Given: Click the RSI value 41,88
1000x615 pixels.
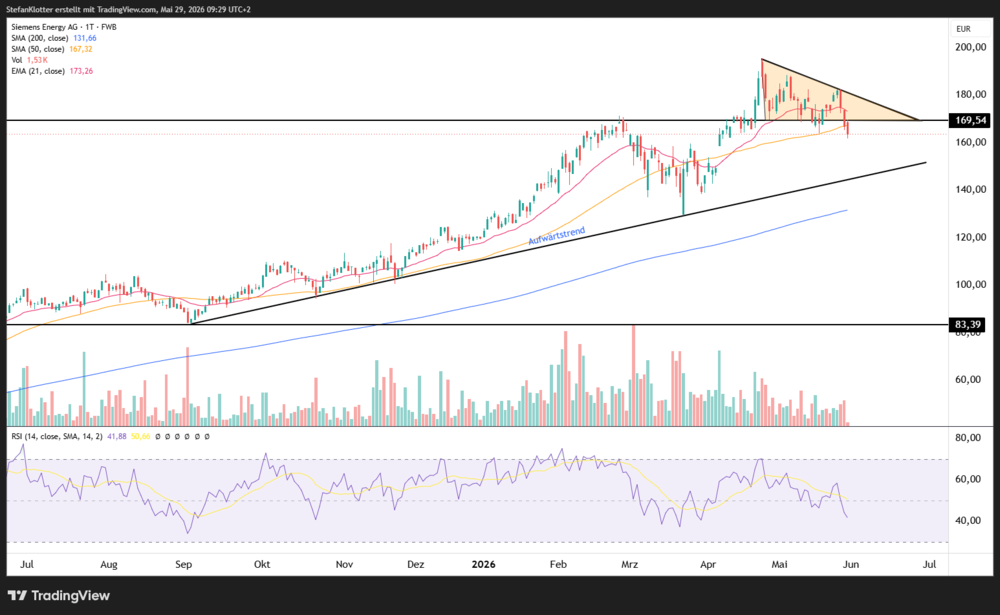Looking at the screenshot, I should pyautogui.click(x=117, y=436).
